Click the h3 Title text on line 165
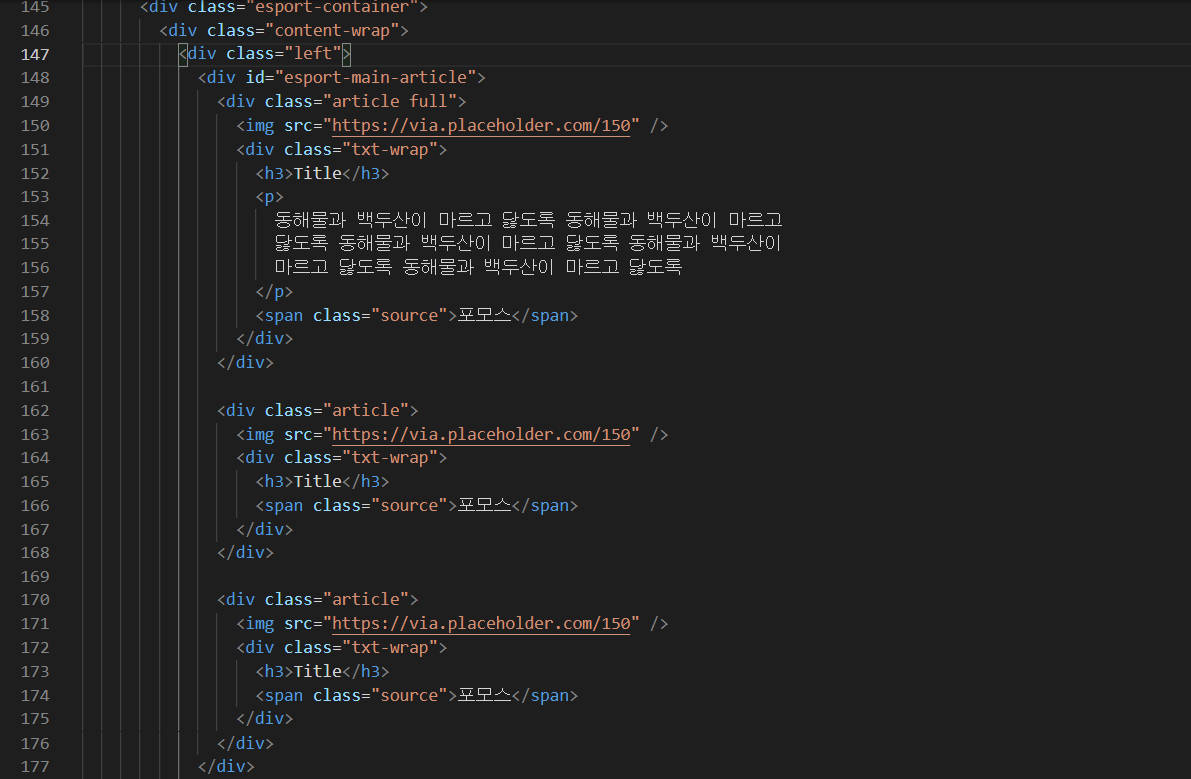This screenshot has height=779, width=1191. pos(317,481)
